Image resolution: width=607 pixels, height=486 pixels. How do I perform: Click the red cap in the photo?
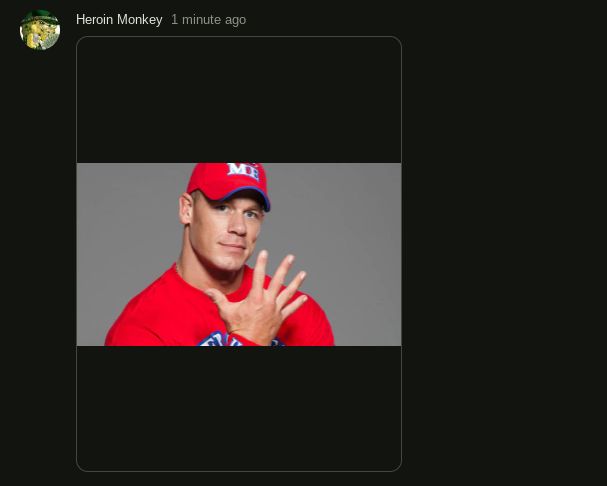228,183
